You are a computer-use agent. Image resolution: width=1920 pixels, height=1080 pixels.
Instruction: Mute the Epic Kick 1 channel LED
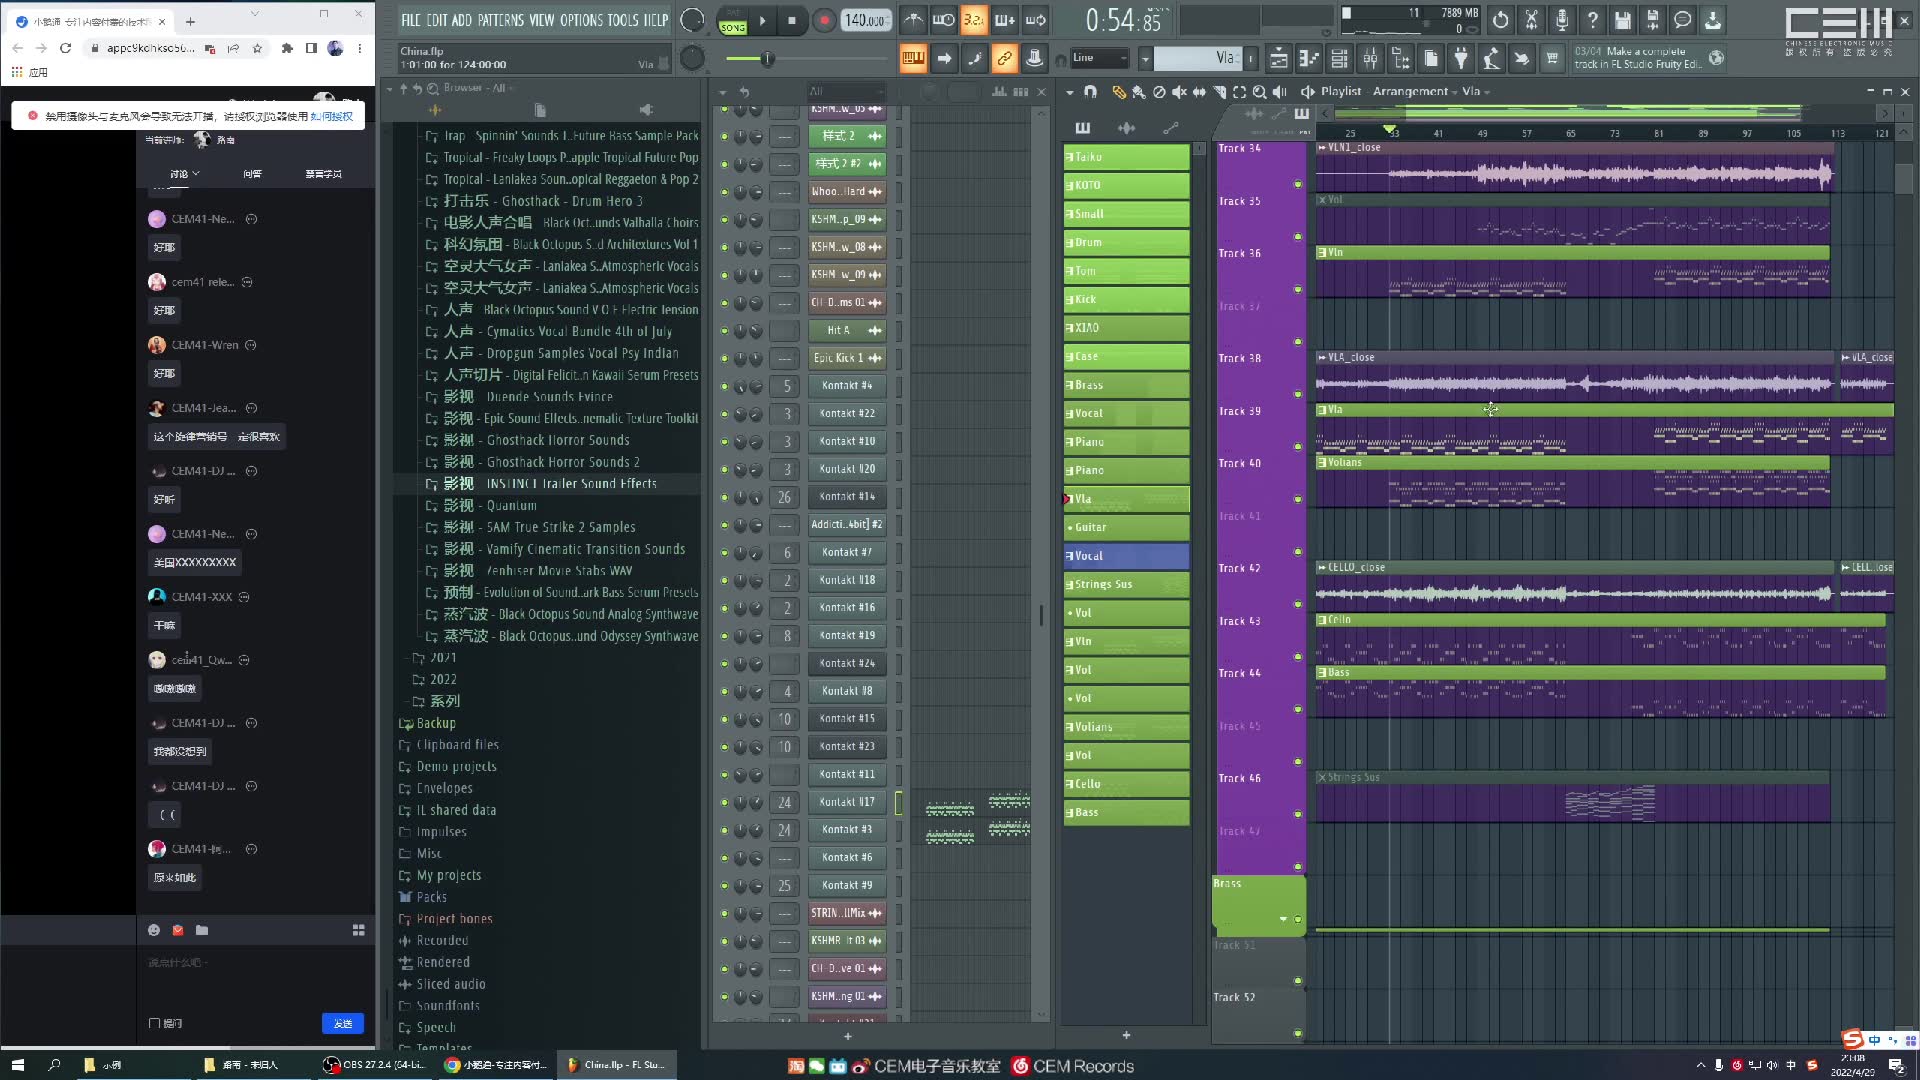724,358
